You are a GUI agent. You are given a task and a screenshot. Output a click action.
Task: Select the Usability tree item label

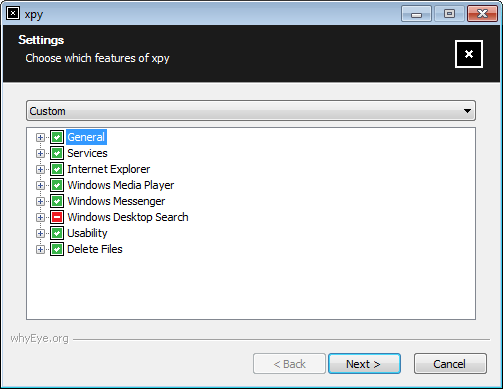[x=87, y=233]
